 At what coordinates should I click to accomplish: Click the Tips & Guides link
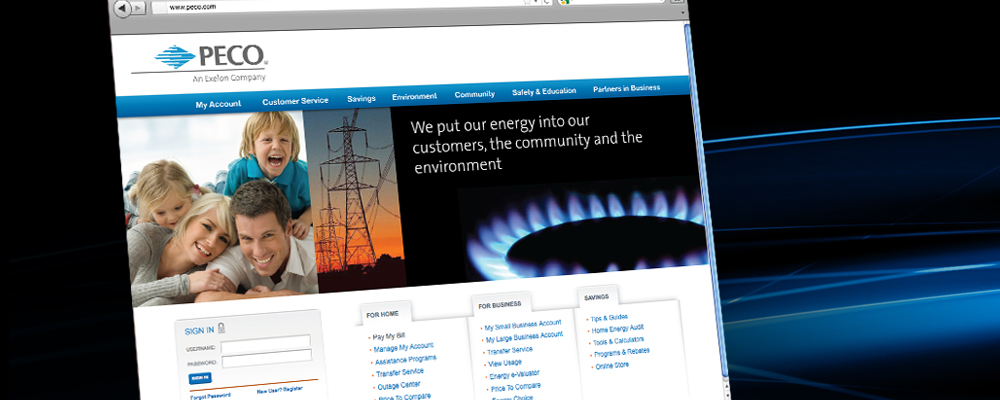click(x=609, y=318)
